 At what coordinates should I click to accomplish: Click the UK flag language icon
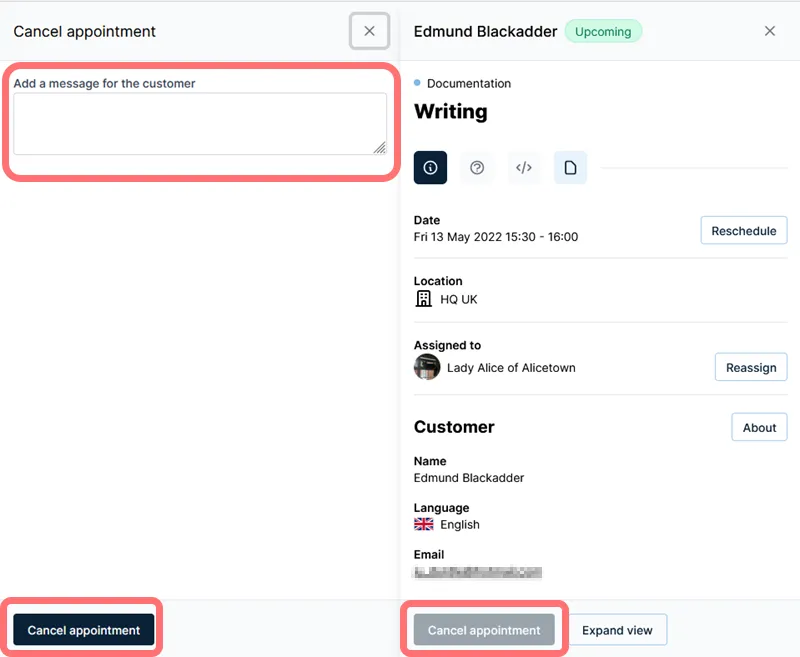[x=423, y=524]
